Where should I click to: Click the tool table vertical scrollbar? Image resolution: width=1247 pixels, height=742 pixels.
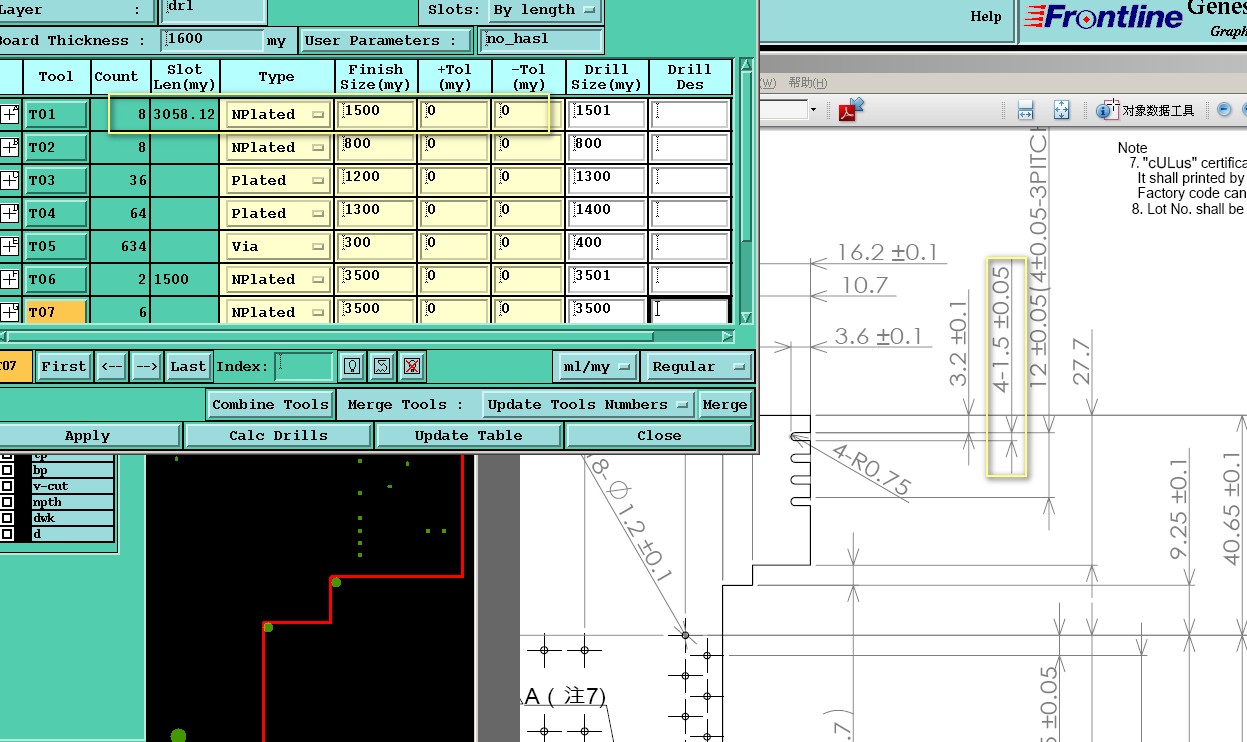pyautogui.click(x=746, y=190)
